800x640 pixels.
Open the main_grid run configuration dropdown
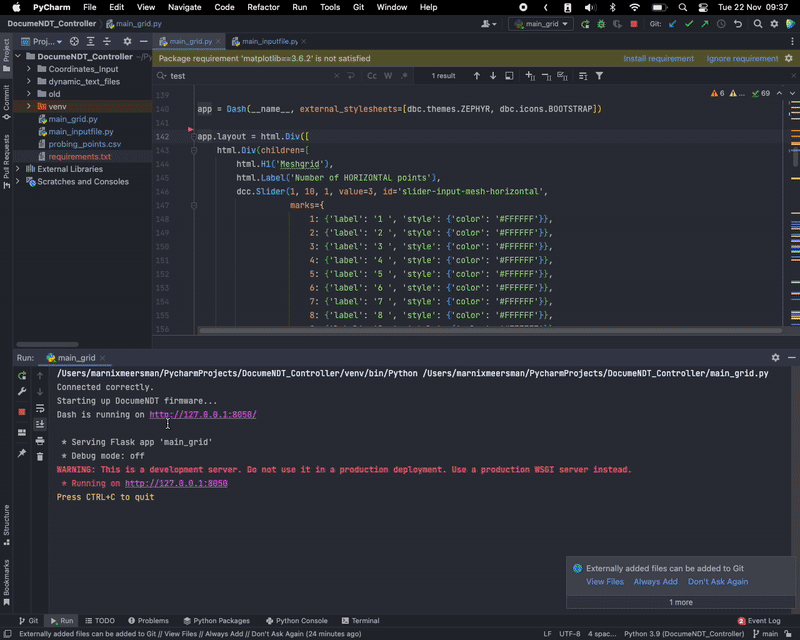(x=541, y=24)
